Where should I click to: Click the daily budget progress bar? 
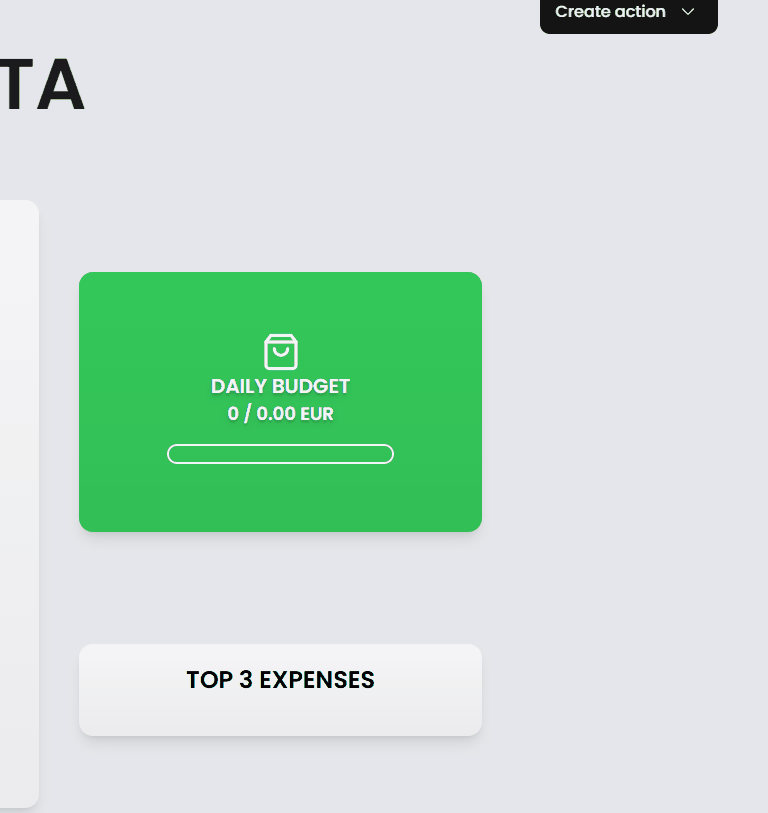pyautogui.click(x=281, y=454)
